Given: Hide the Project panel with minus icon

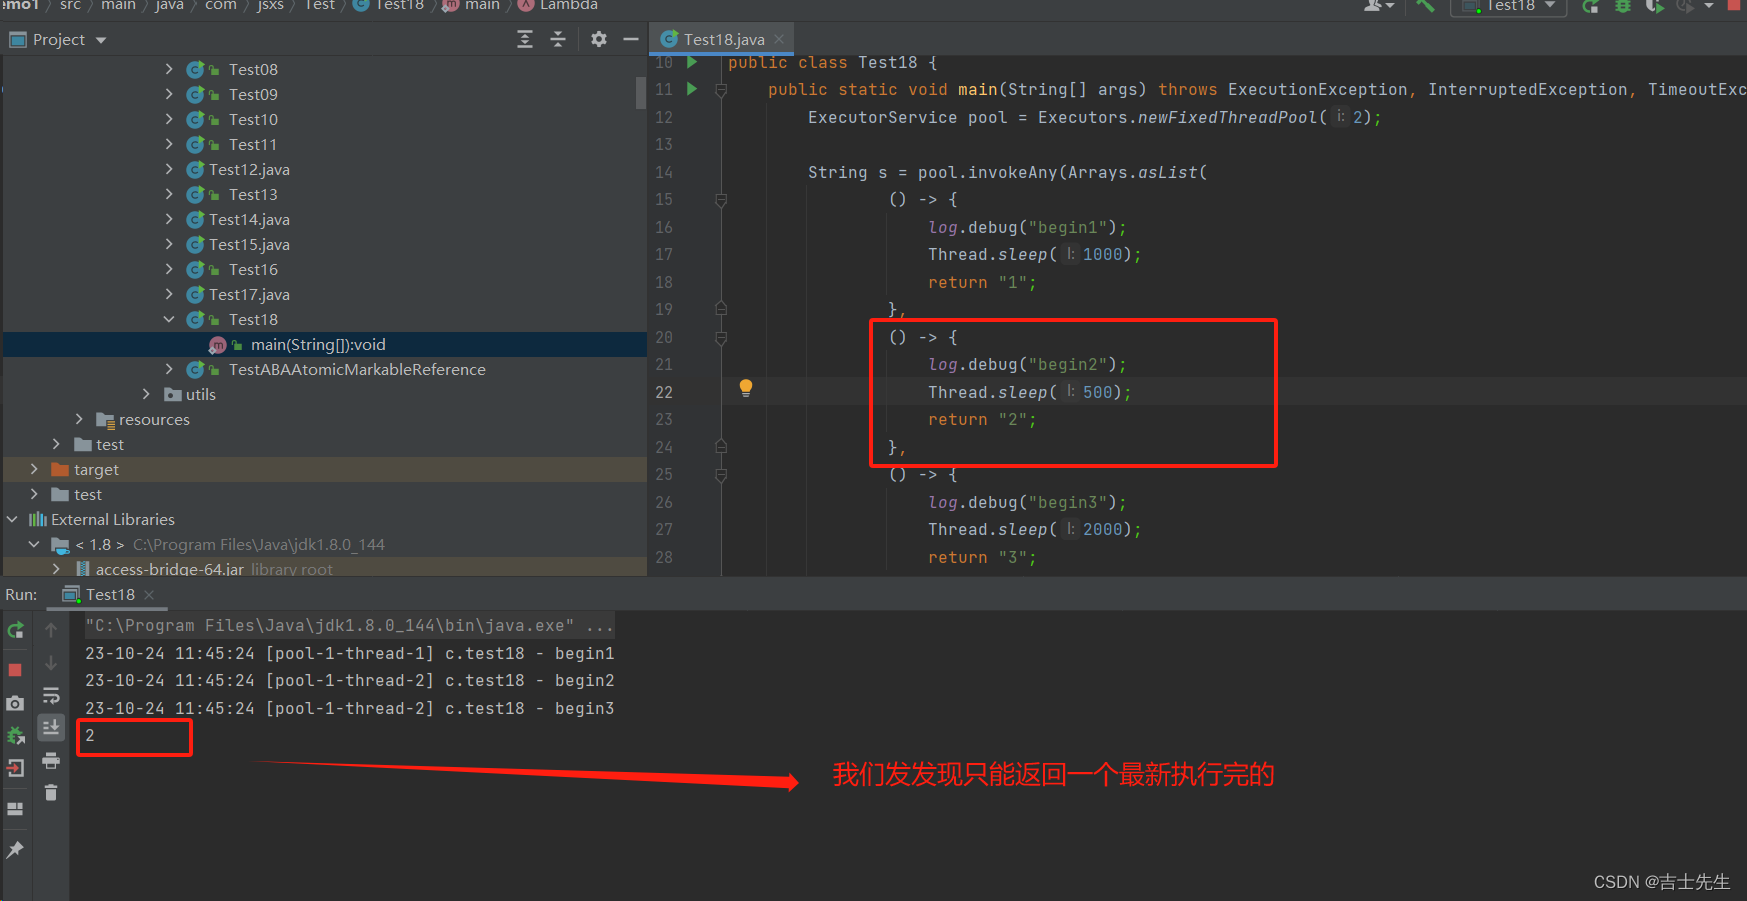Looking at the screenshot, I should (x=631, y=39).
